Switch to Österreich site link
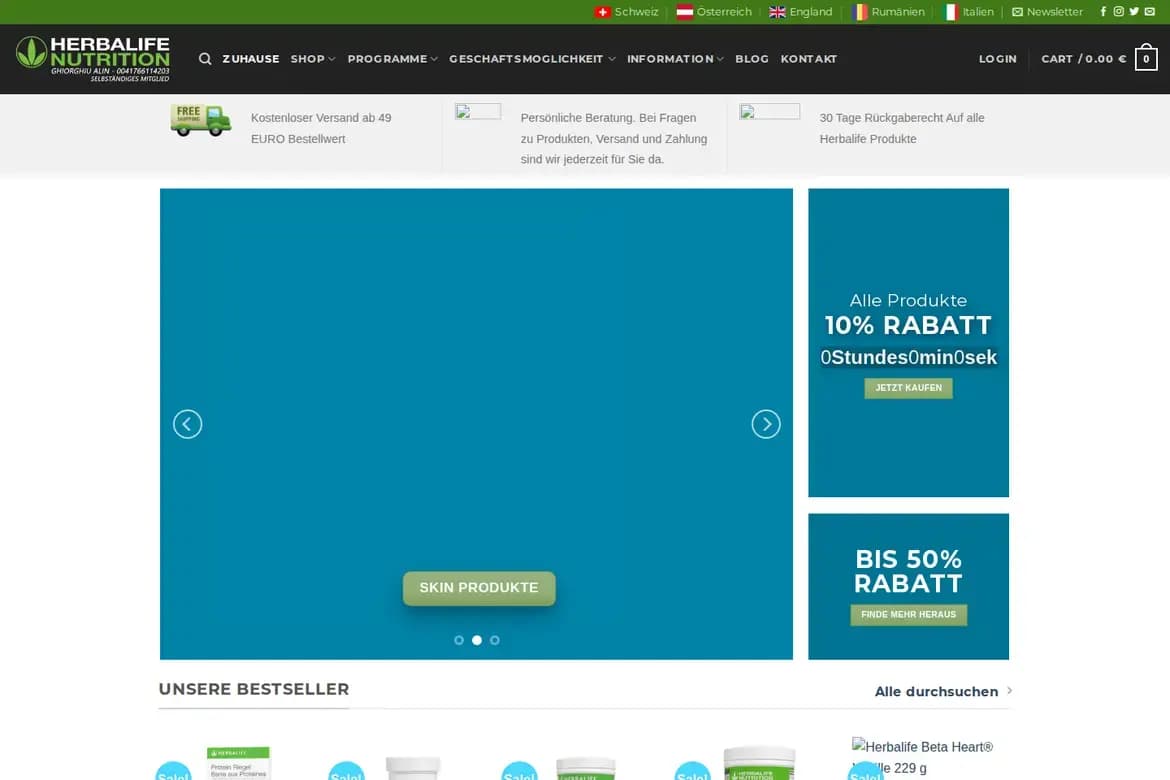This screenshot has width=1170, height=780. coord(724,12)
